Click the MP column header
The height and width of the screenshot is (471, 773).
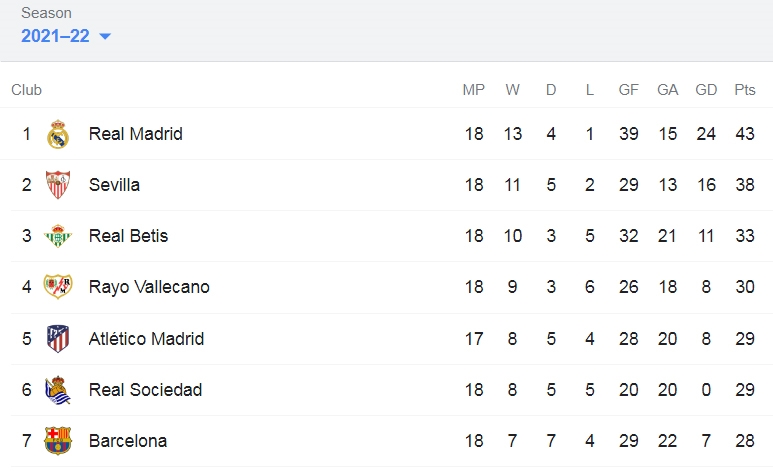pyautogui.click(x=473, y=90)
